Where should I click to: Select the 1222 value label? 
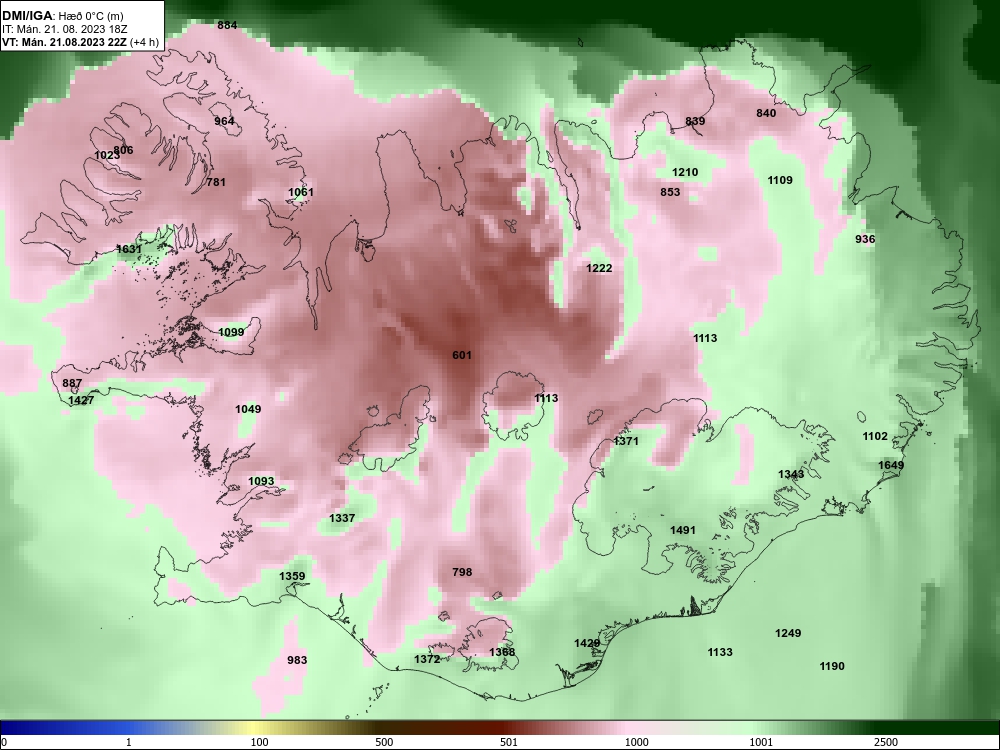click(x=599, y=268)
